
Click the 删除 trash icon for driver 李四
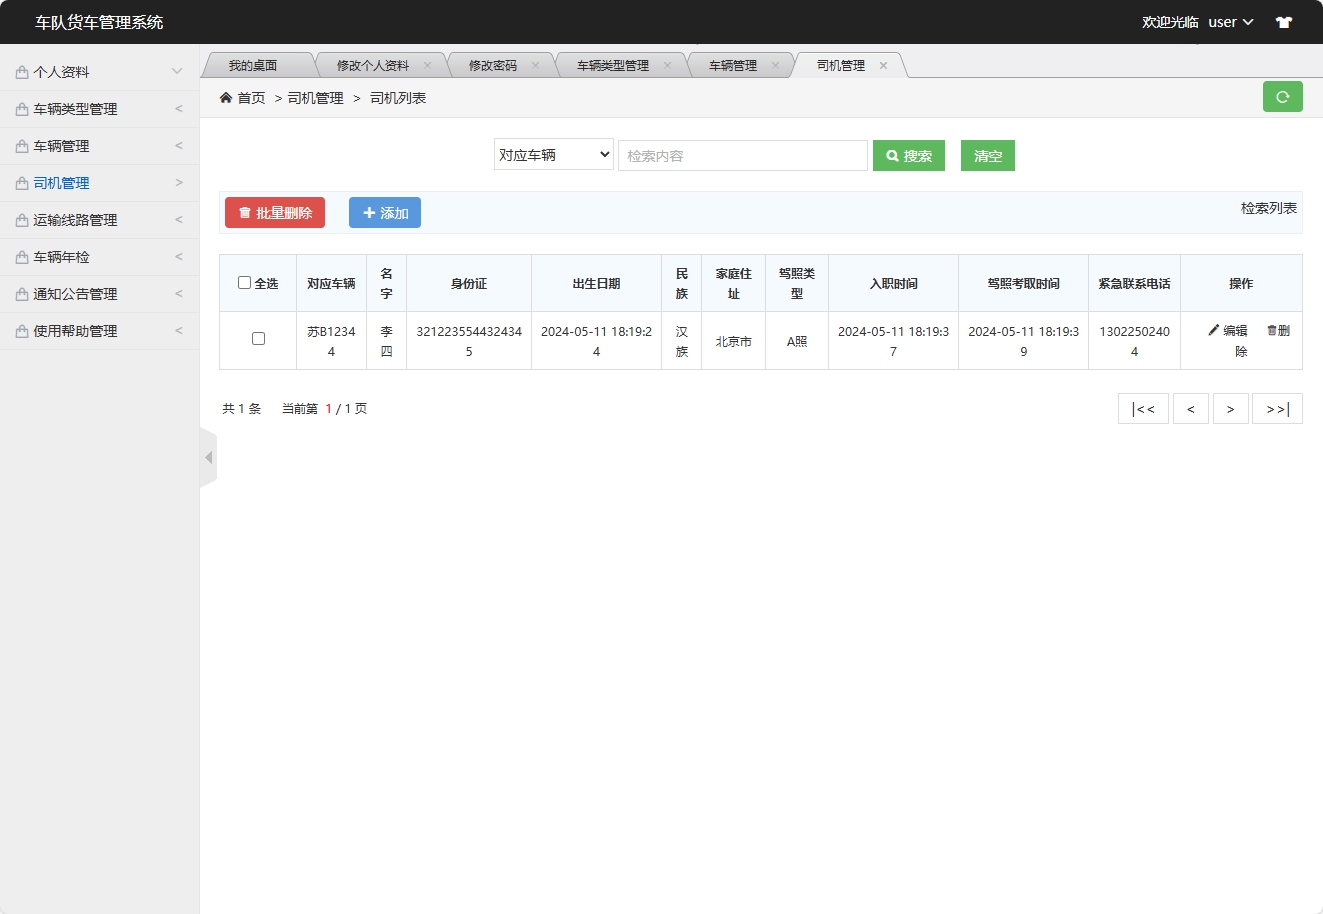pos(1270,330)
